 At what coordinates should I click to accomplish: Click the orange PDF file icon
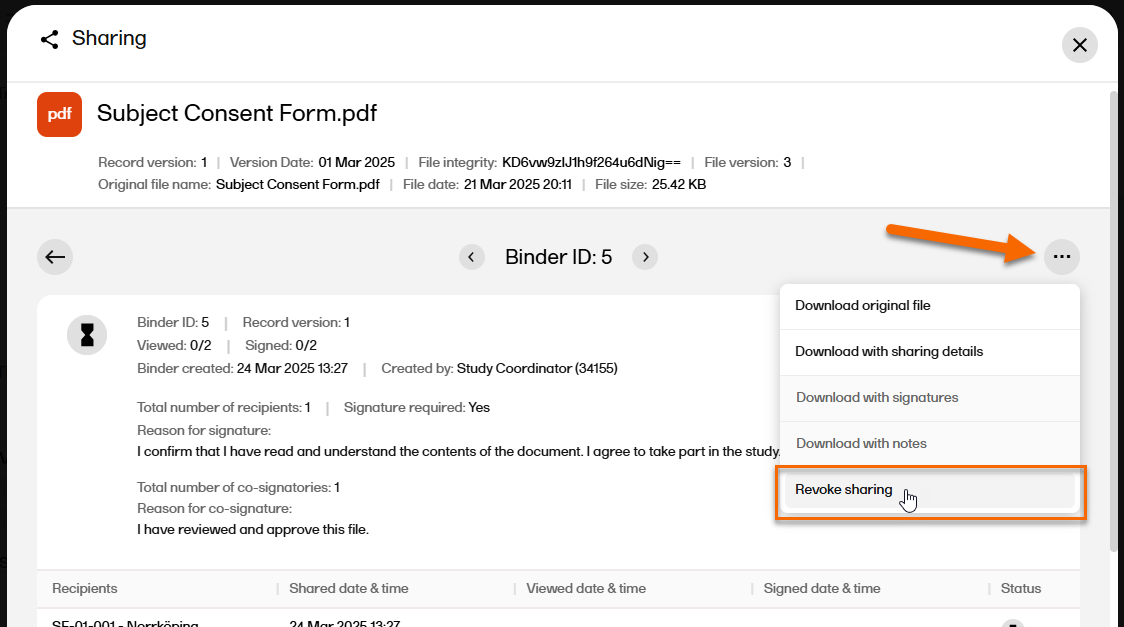(59, 114)
